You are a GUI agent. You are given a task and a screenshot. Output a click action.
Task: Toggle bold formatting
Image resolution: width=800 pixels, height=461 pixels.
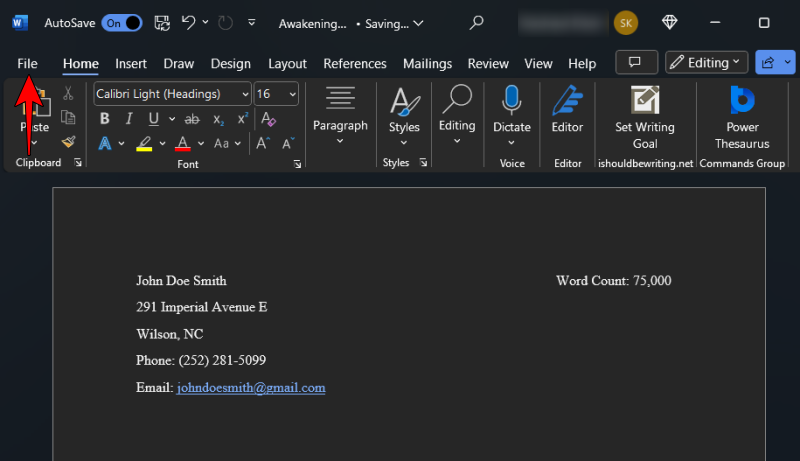point(105,118)
